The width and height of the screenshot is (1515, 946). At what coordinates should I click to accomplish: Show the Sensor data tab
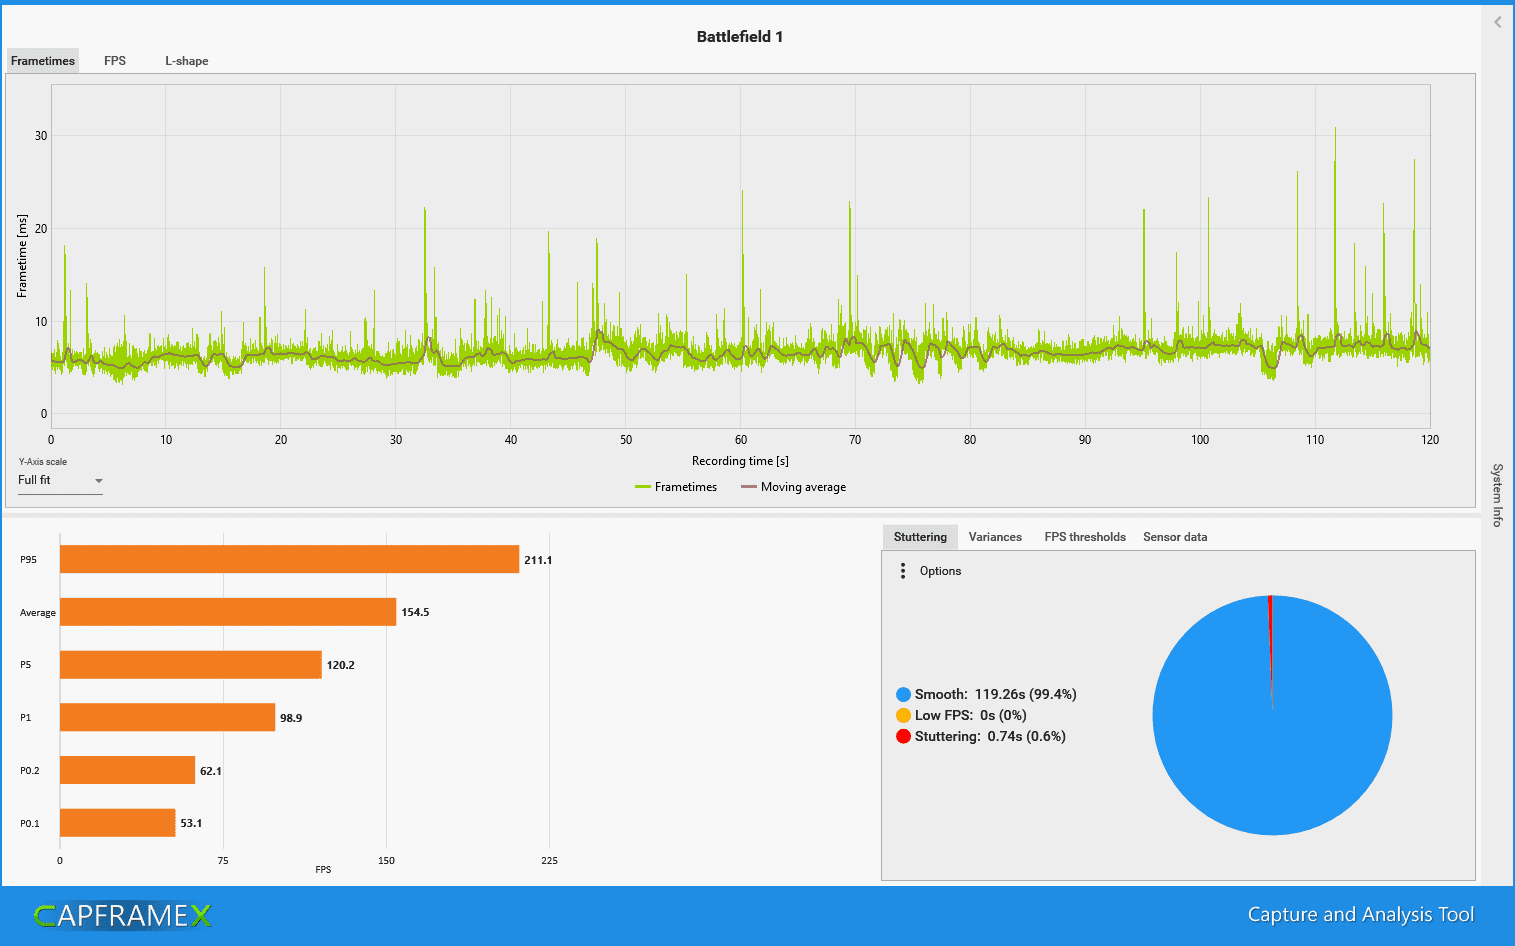coord(1175,537)
